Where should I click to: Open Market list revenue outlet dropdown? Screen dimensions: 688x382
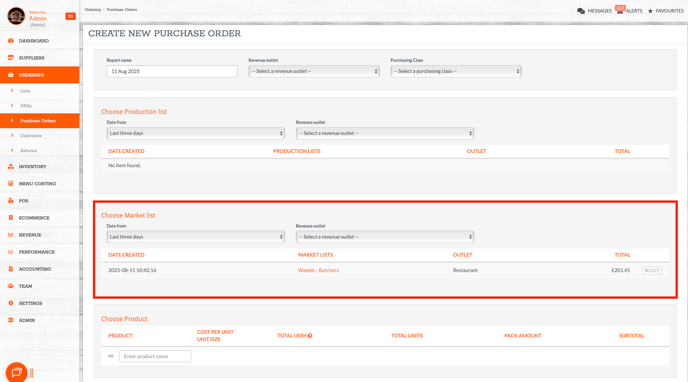tap(385, 237)
